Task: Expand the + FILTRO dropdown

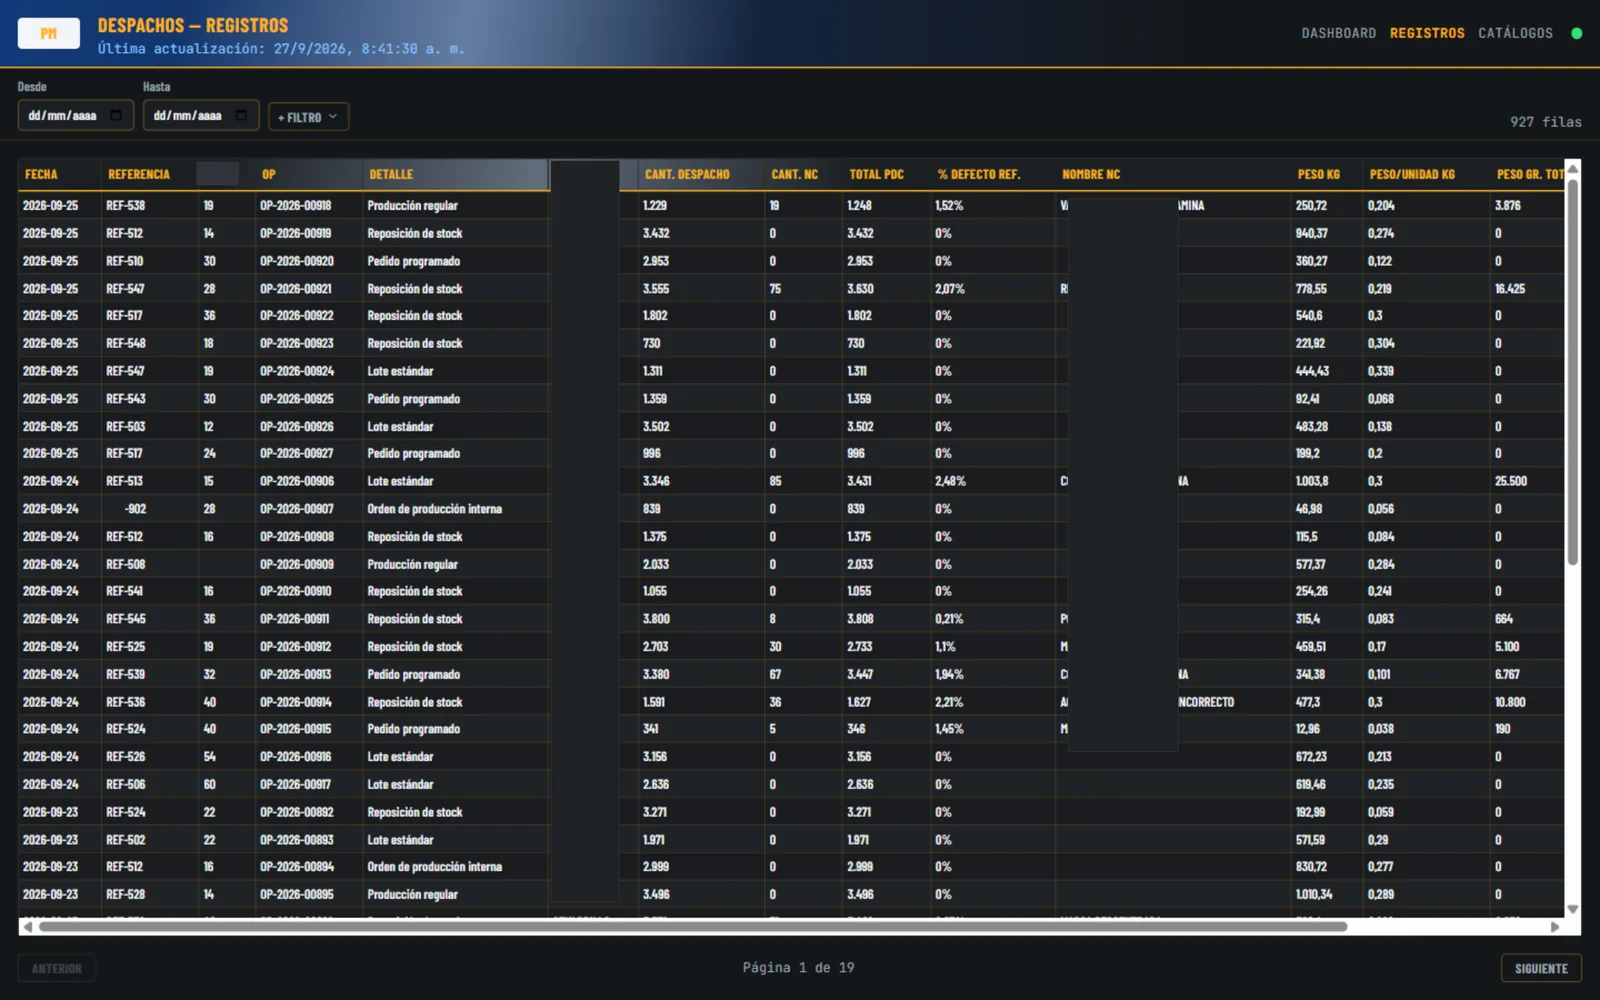Action: (x=308, y=117)
